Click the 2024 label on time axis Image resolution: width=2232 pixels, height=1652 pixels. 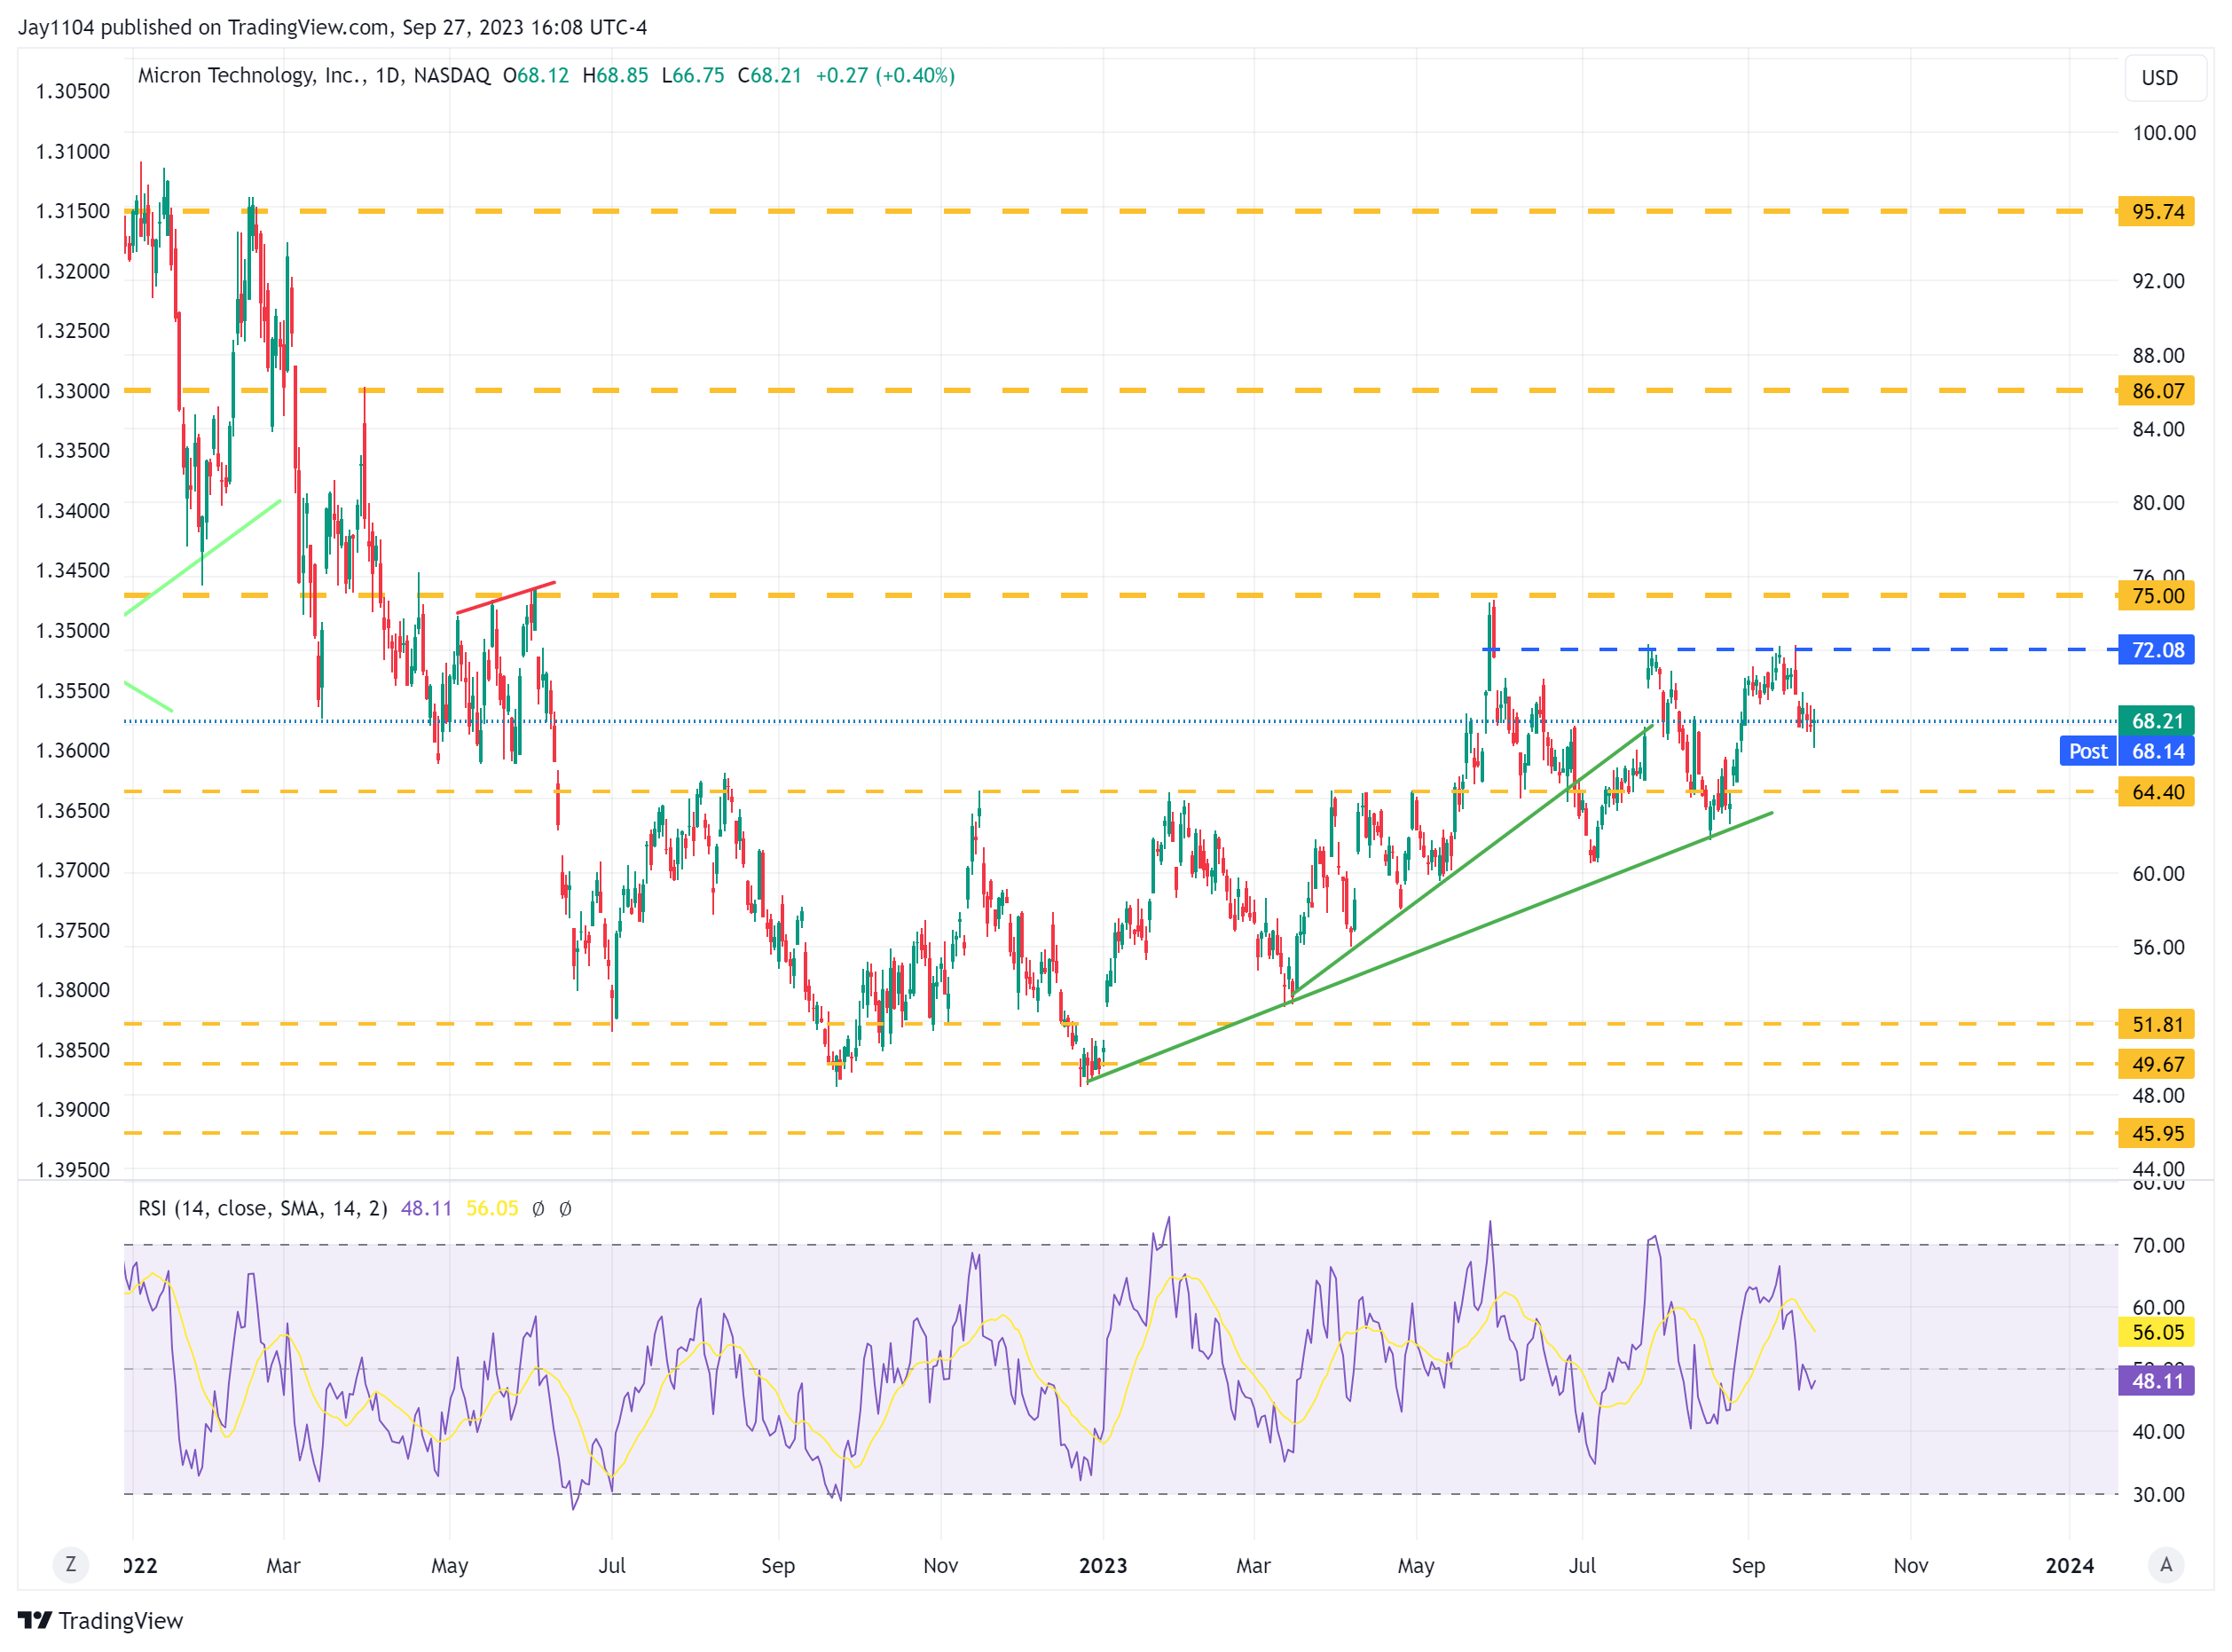[2069, 1565]
